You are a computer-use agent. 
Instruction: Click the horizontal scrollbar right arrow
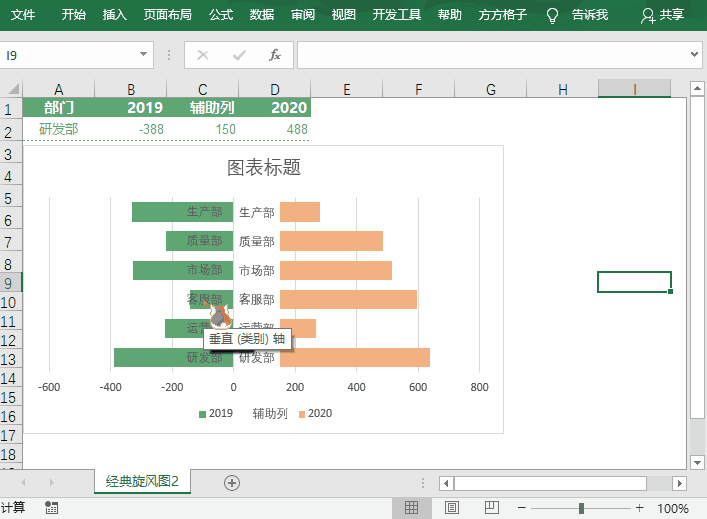[x=679, y=483]
